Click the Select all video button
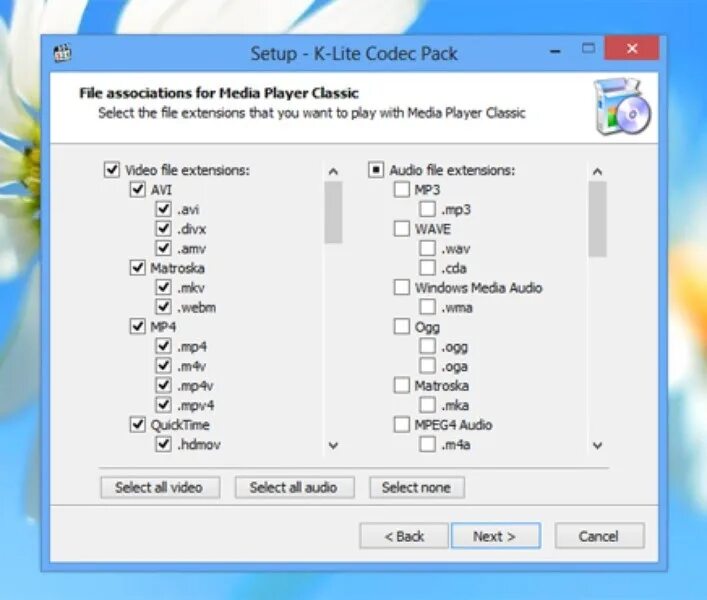 coord(160,487)
